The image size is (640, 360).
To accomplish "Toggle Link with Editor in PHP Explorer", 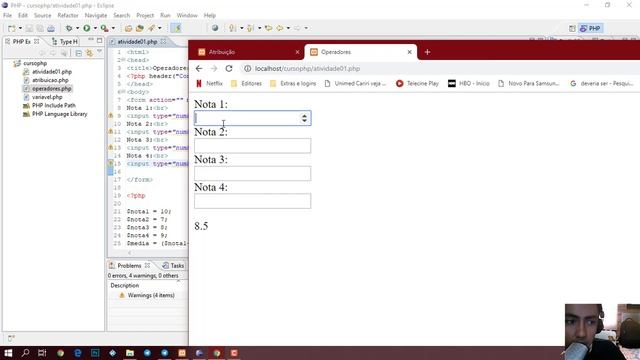I will pyautogui.click(x=89, y=53).
